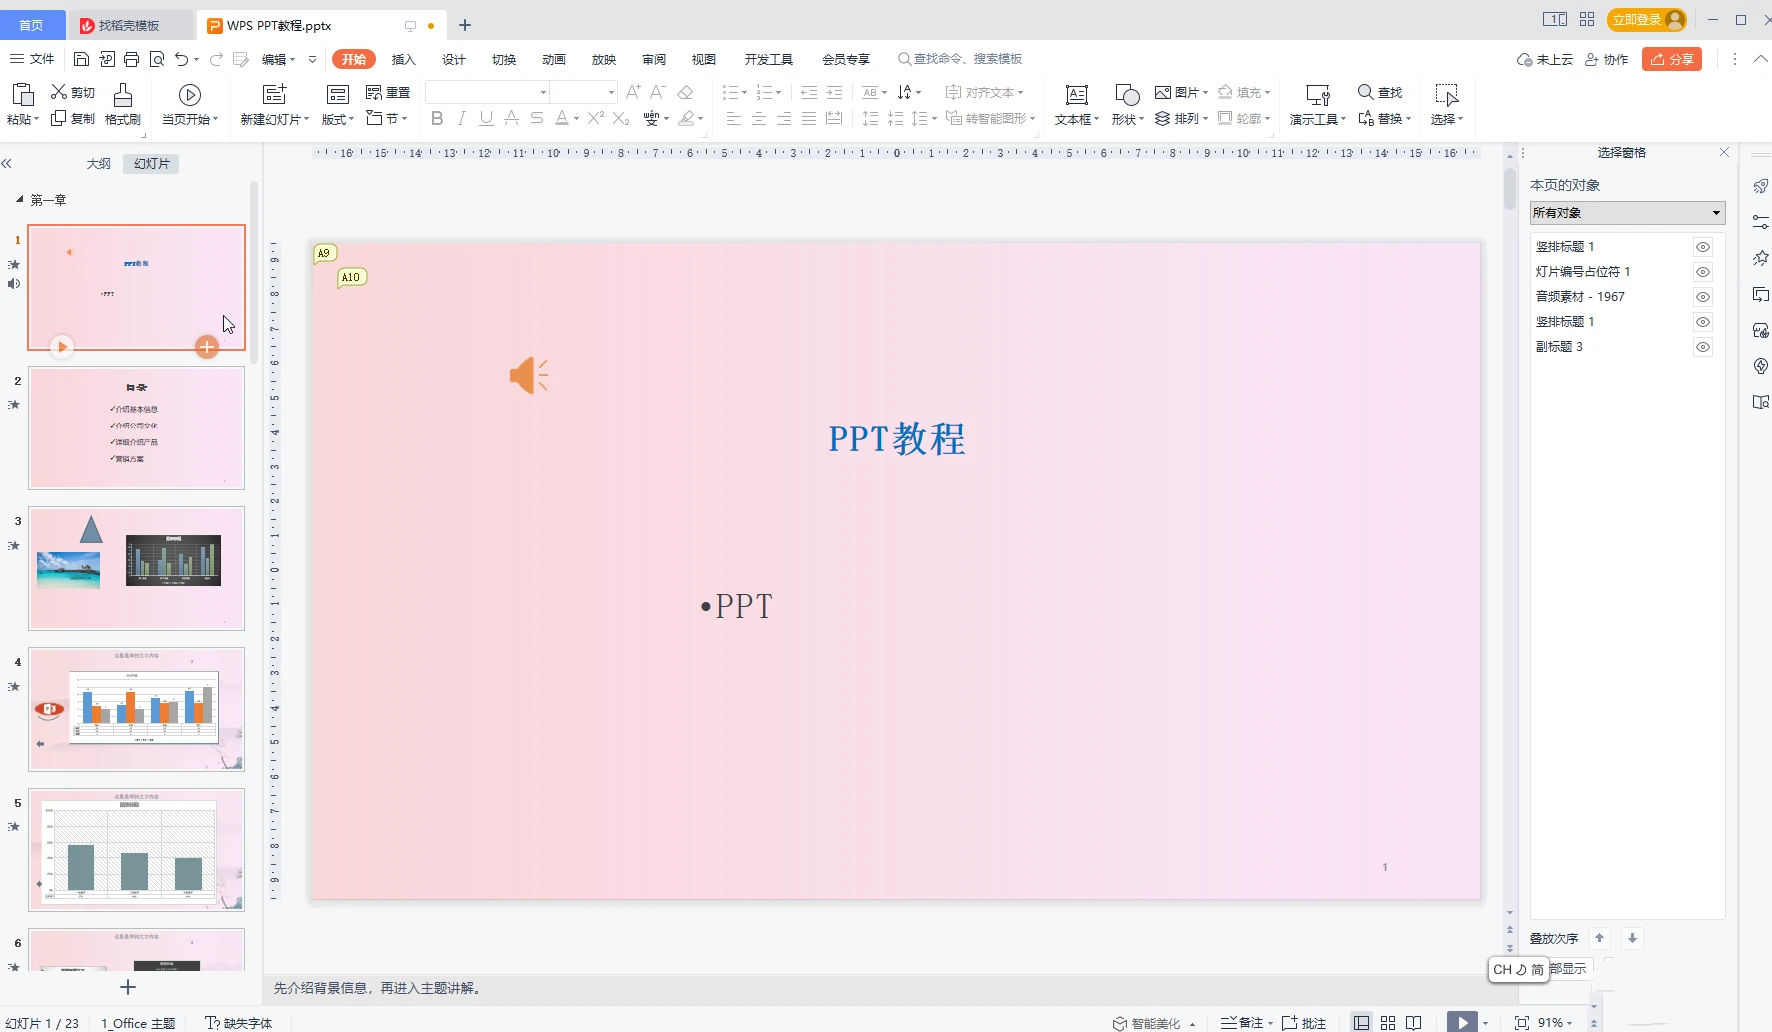Click the 立即登录 login button
This screenshot has width=1772, height=1032.
[1647, 19]
